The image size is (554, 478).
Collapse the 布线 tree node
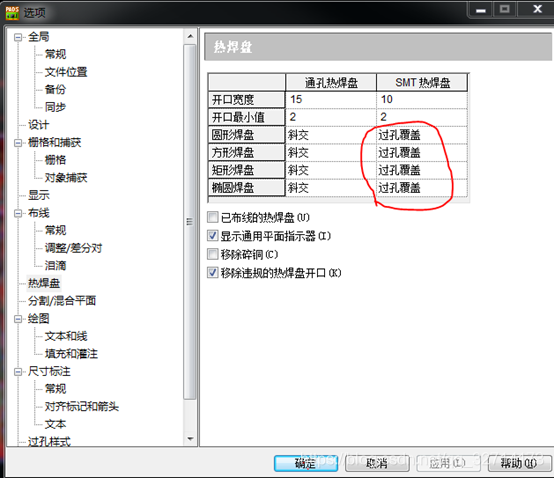(18, 213)
